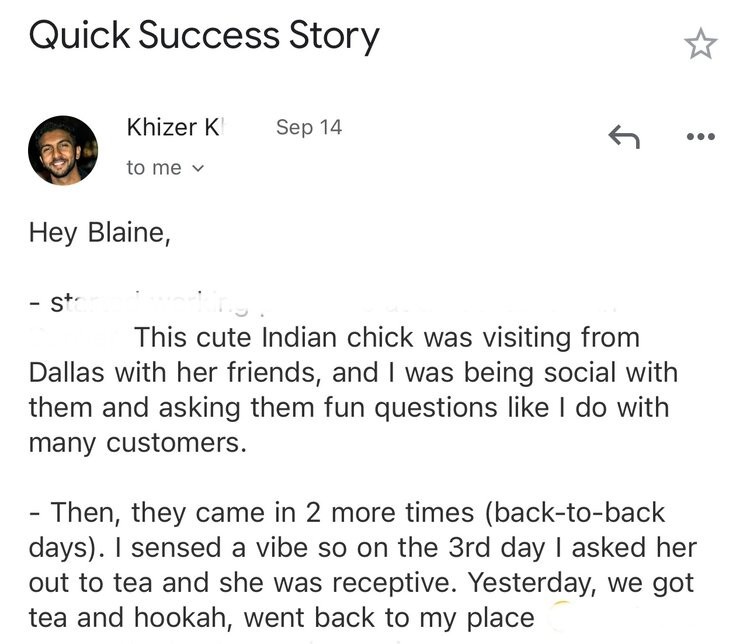Tap the reply arrow icon
The height and width of the screenshot is (644, 750).
624,136
